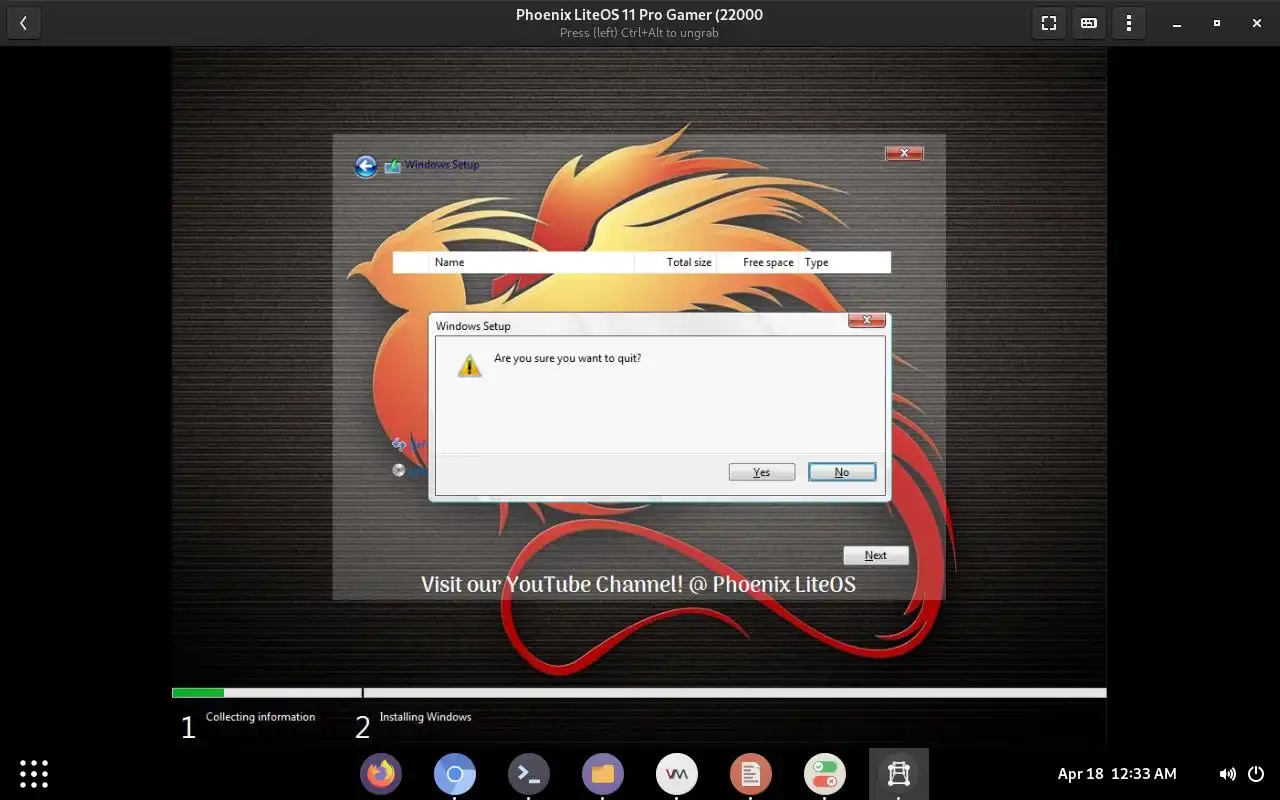Select the Type column header
1280x800 pixels.
click(845, 262)
